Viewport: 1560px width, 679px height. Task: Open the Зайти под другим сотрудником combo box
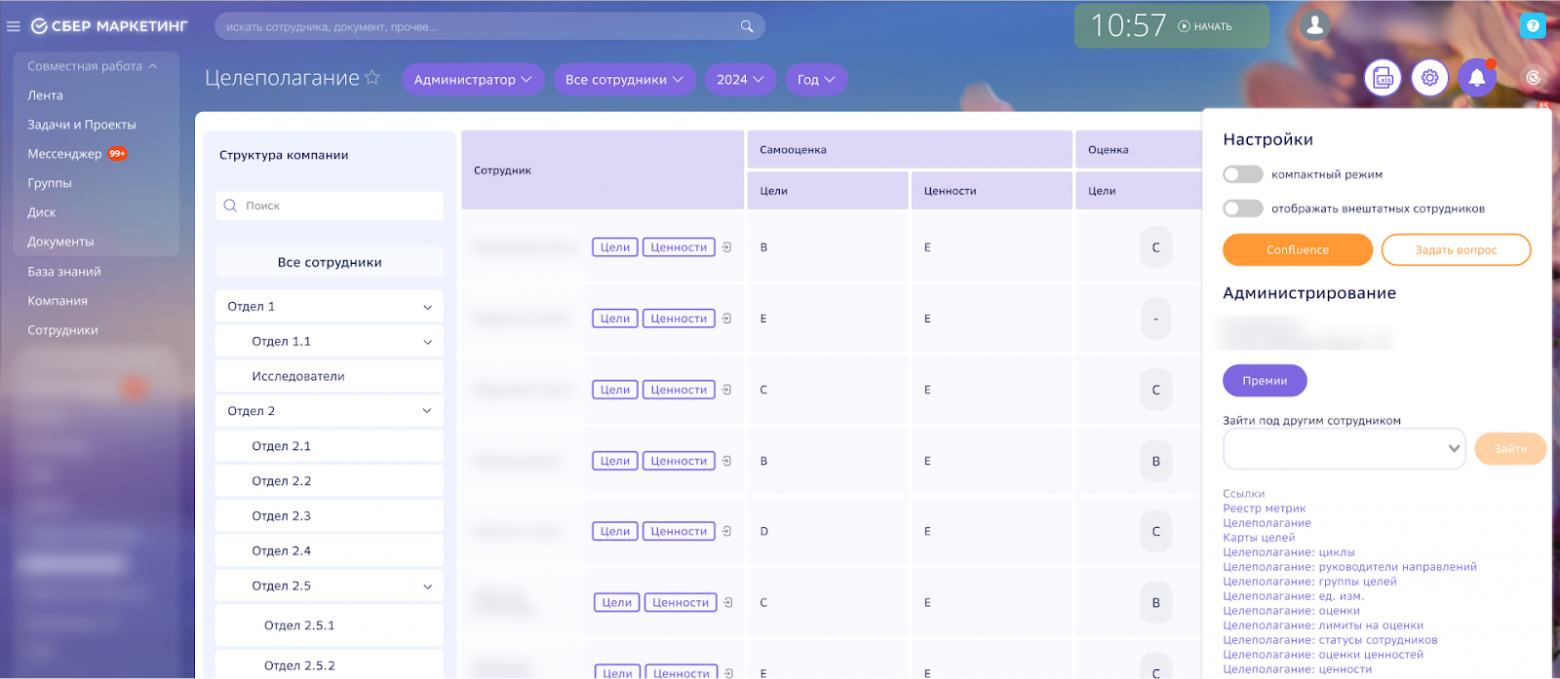1343,449
